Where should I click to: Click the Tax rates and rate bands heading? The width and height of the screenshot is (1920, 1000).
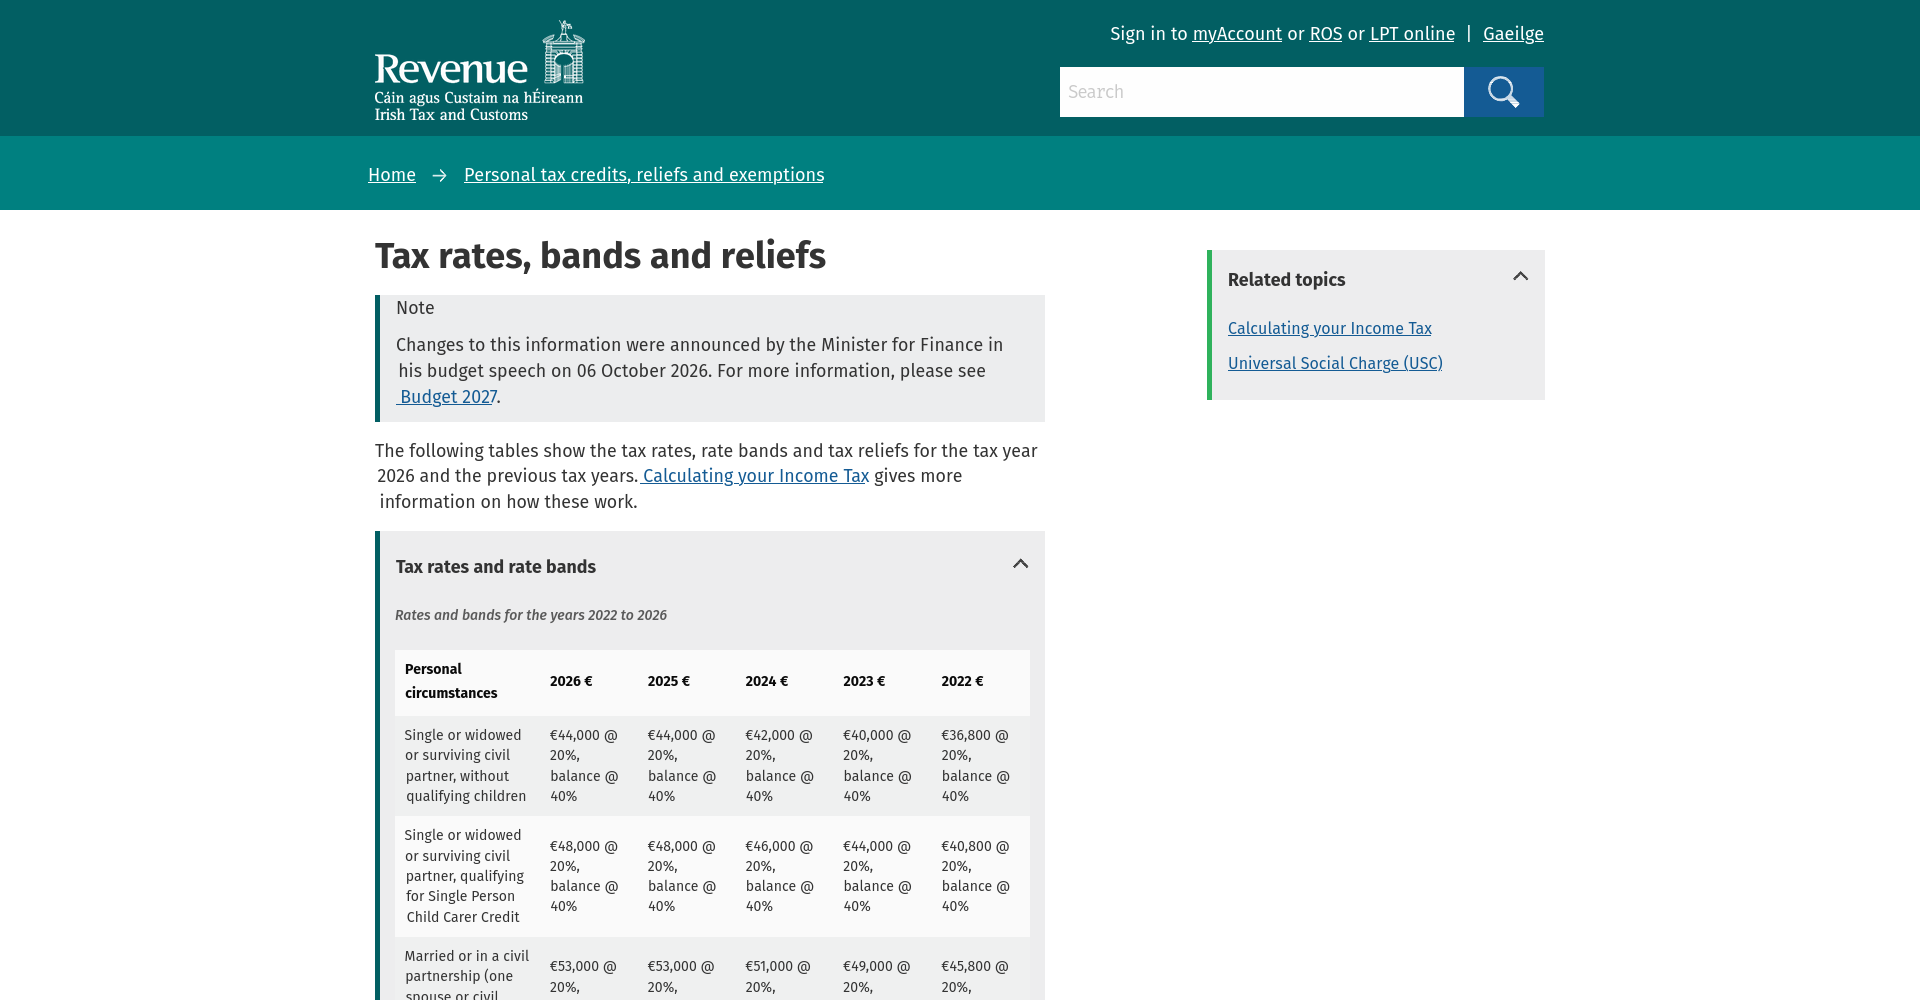495,567
